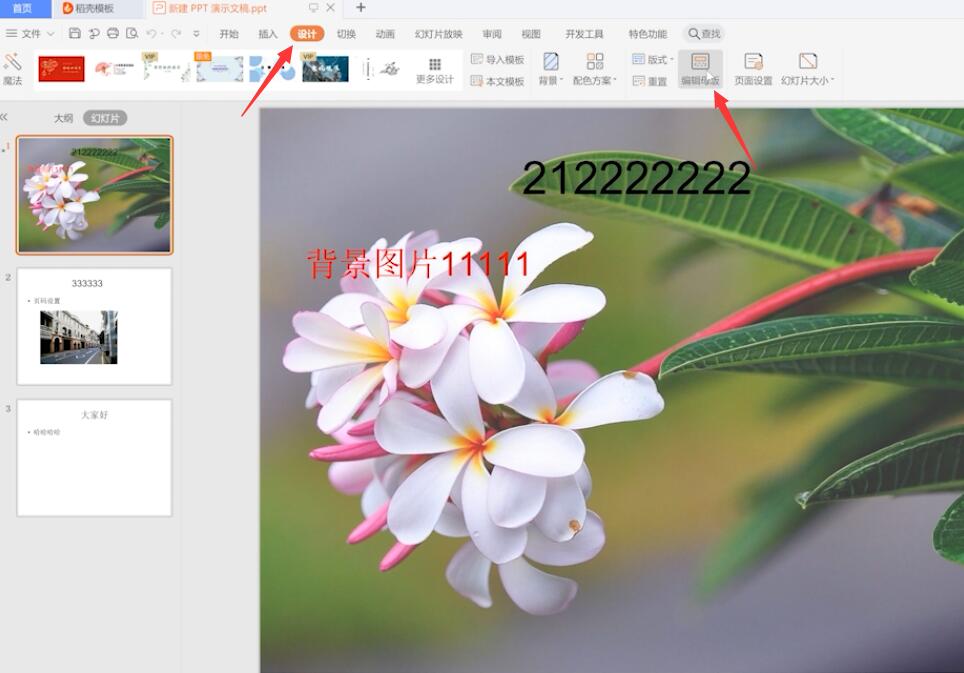The width and height of the screenshot is (964, 673).
Task: Open 页面设置 (Page setup)
Action: coord(753,69)
